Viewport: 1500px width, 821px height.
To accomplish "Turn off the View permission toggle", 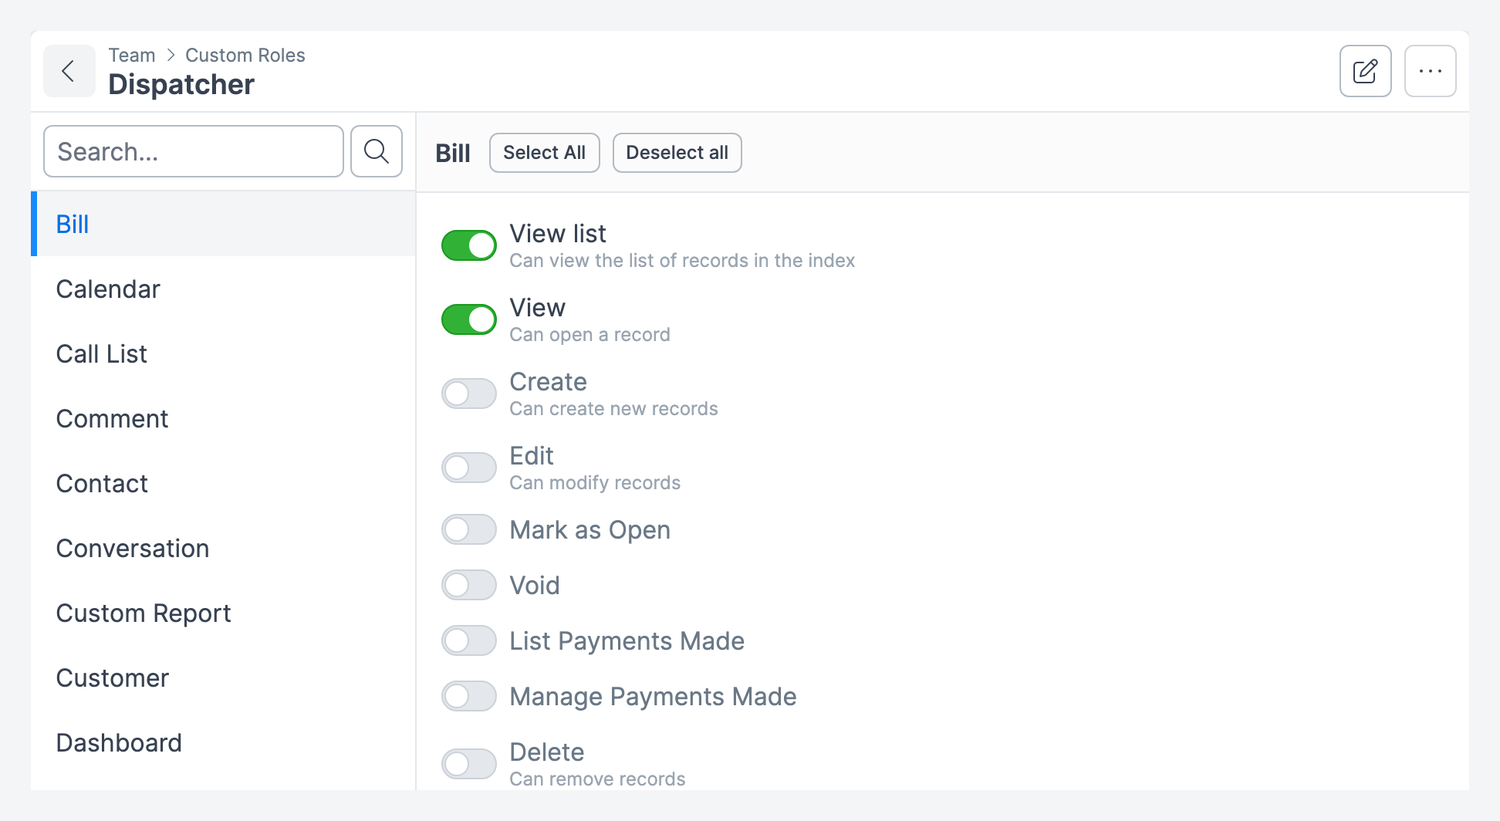I will click(x=469, y=319).
